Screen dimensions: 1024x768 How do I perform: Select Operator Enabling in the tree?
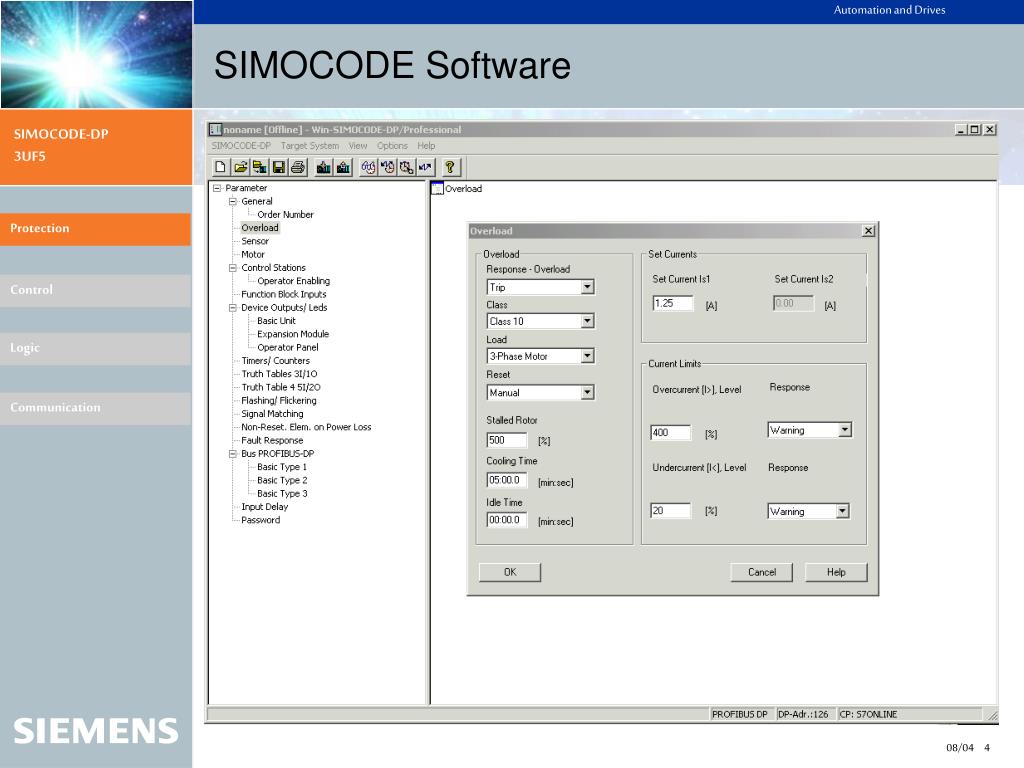tap(293, 281)
